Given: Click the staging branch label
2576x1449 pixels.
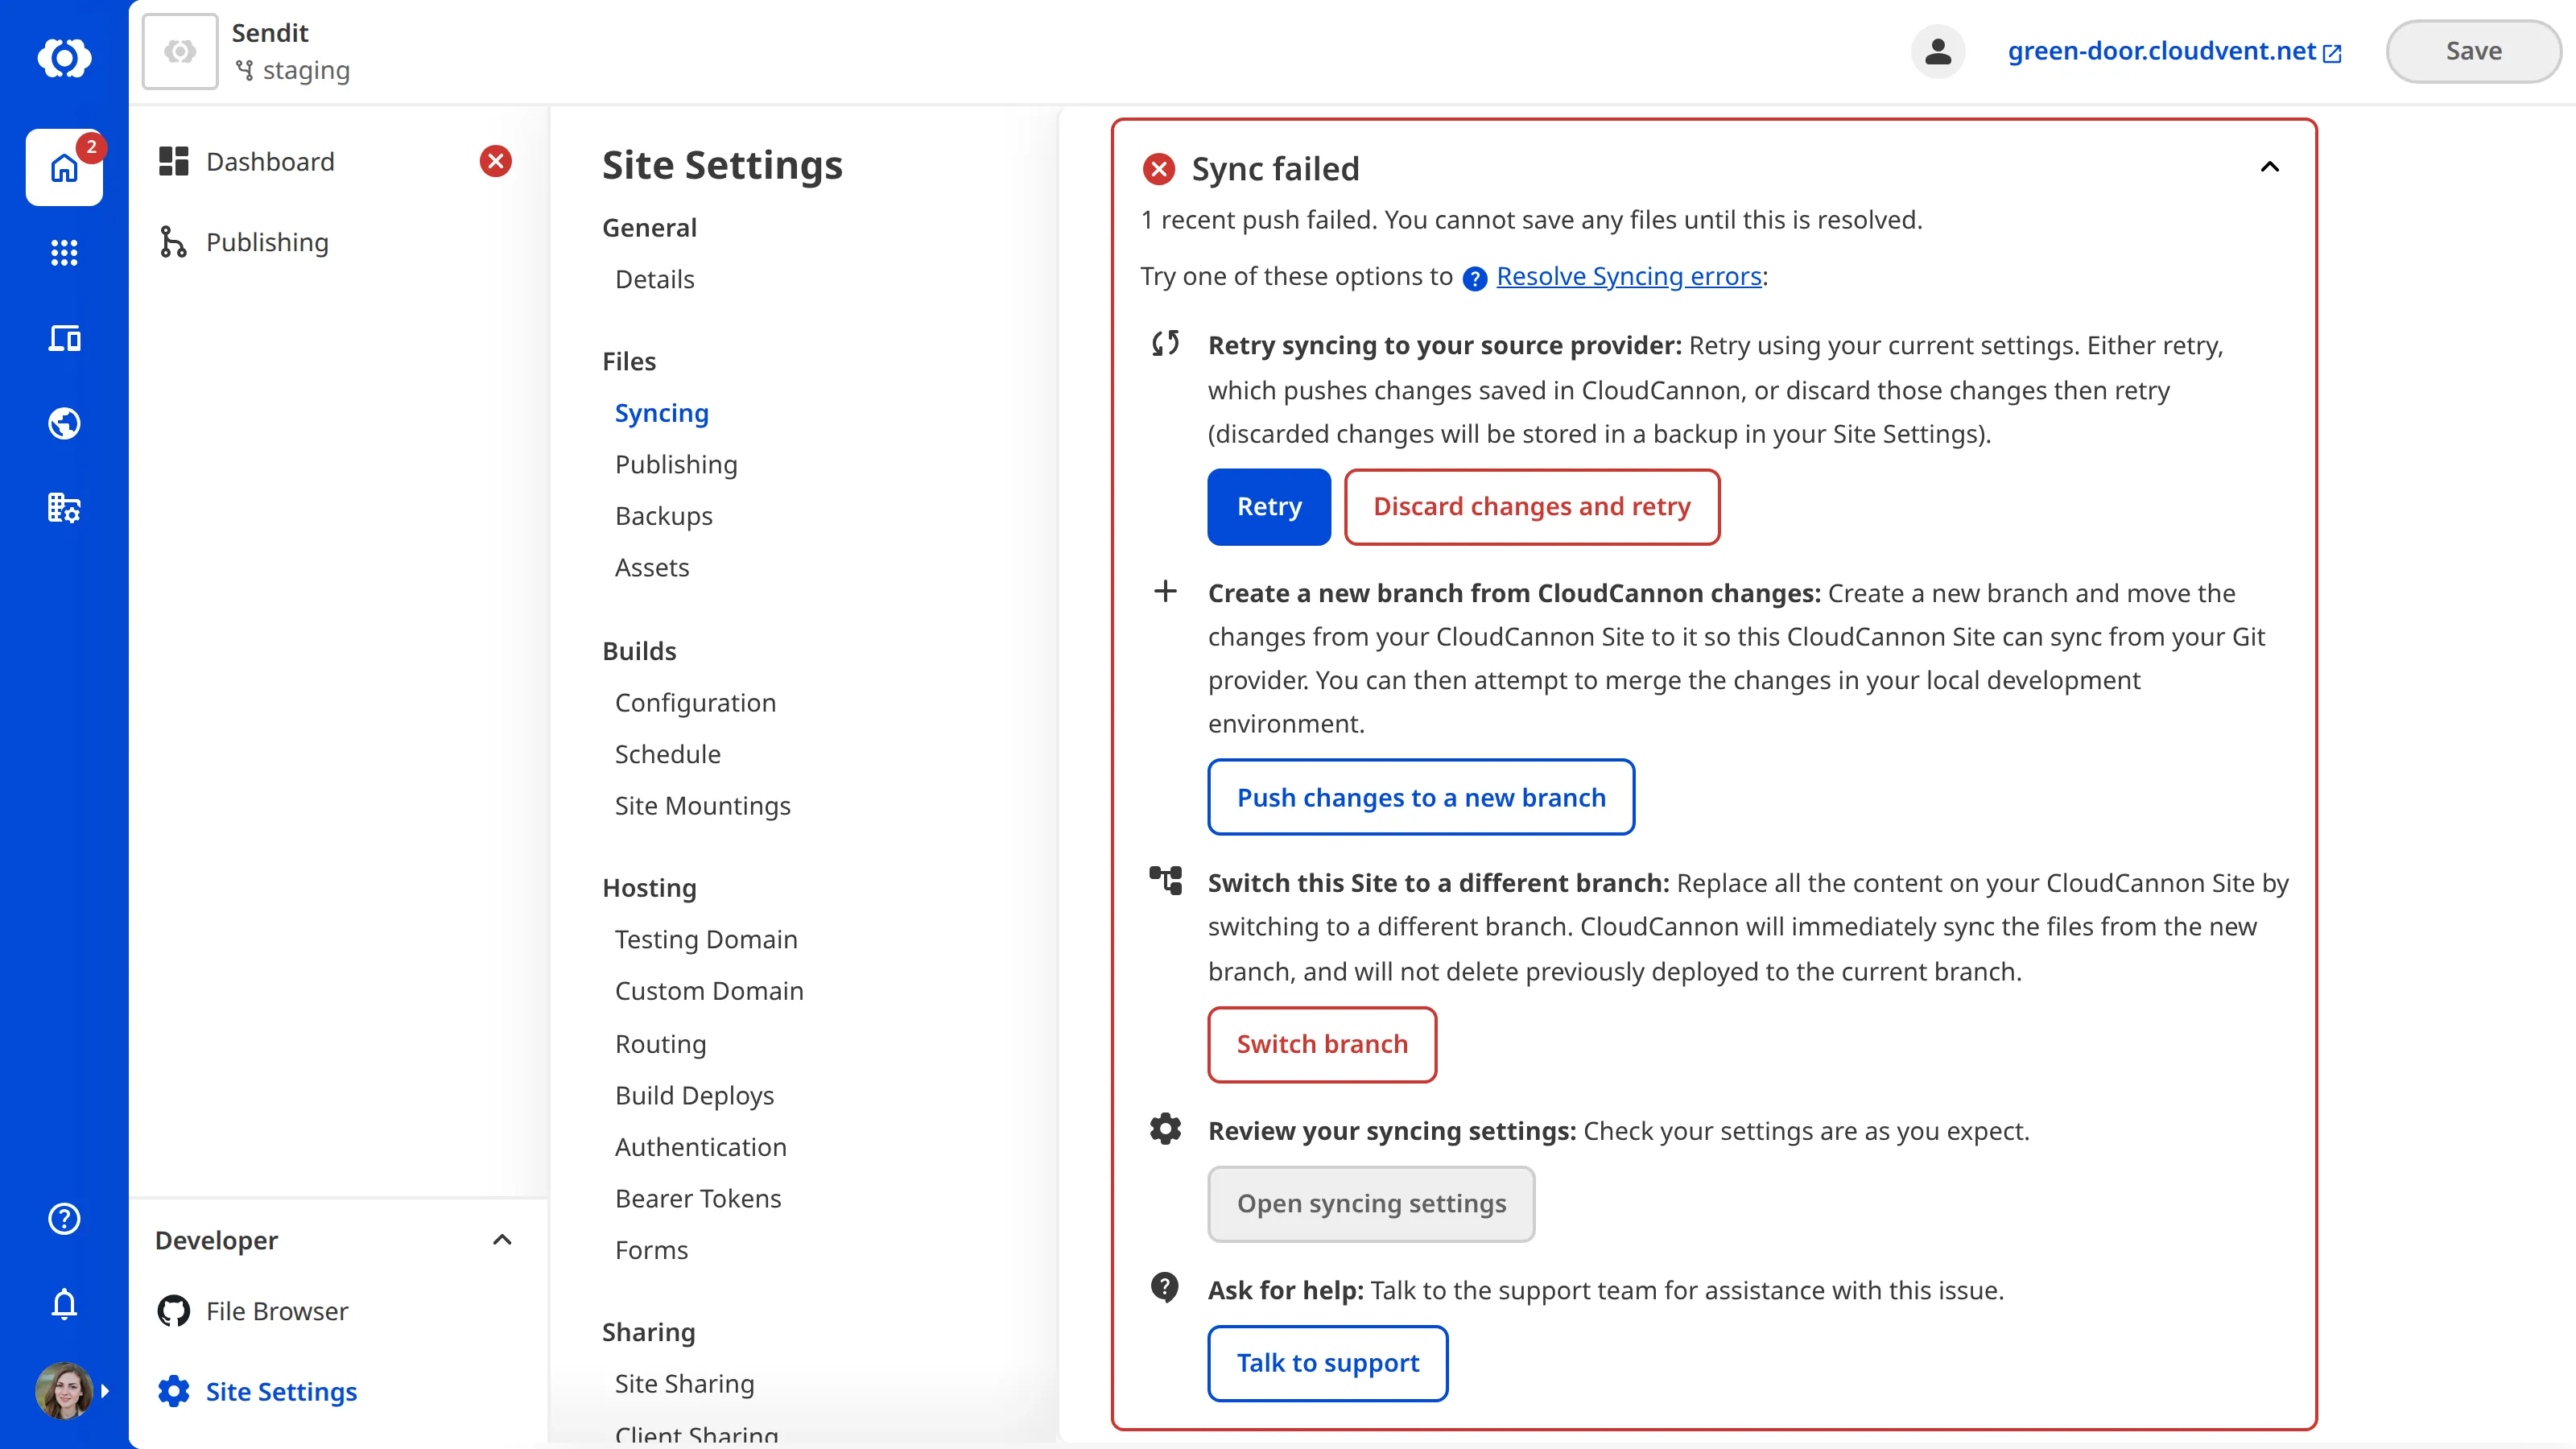Looking at the screenshot, I should point(306,71).
